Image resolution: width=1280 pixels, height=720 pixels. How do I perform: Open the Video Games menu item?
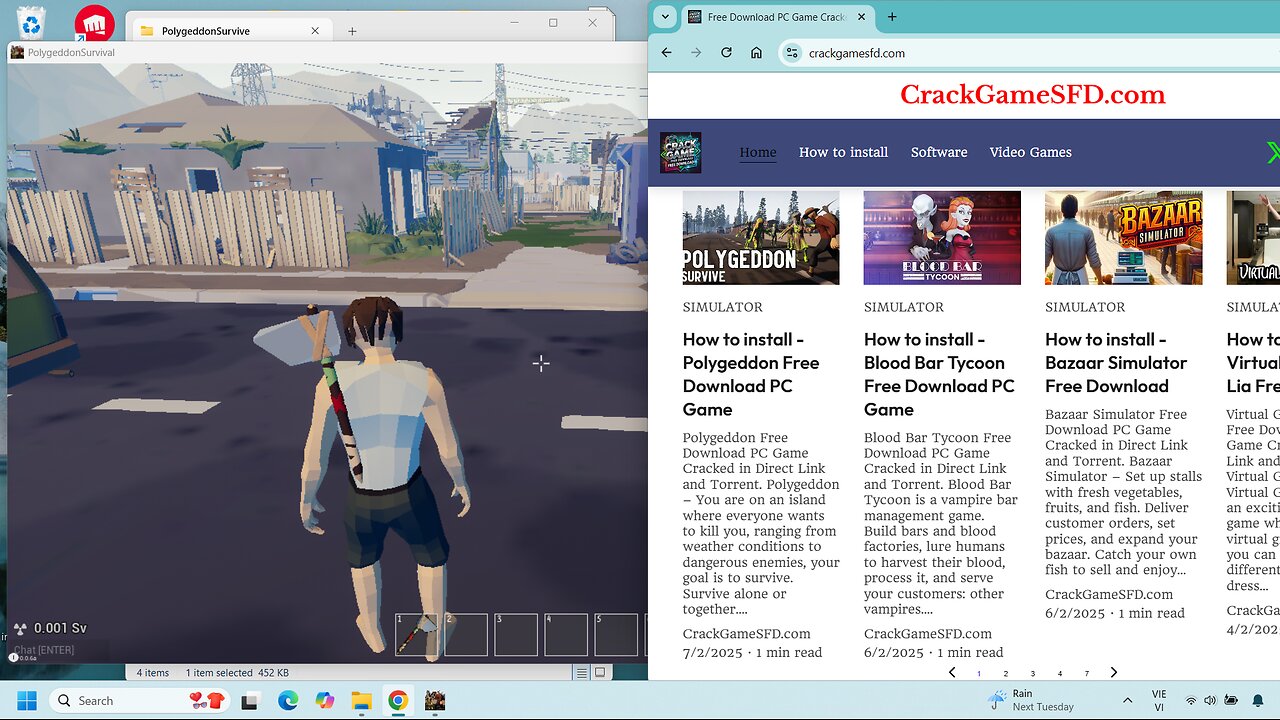pos(1030,153)
